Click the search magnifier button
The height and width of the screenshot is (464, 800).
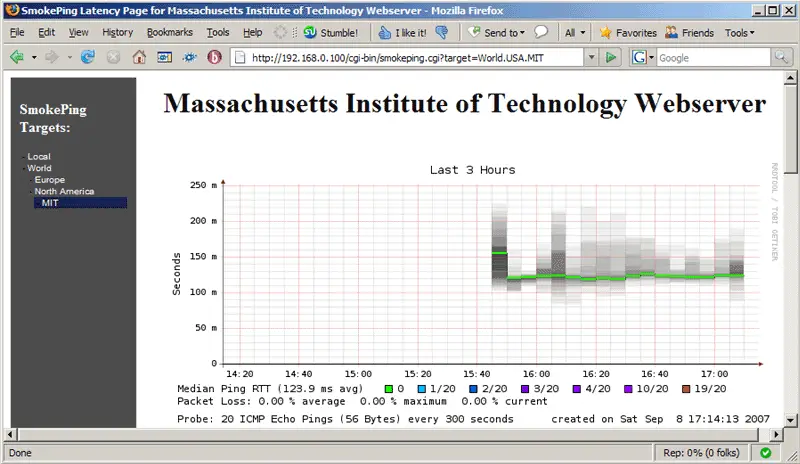point(781,58)
